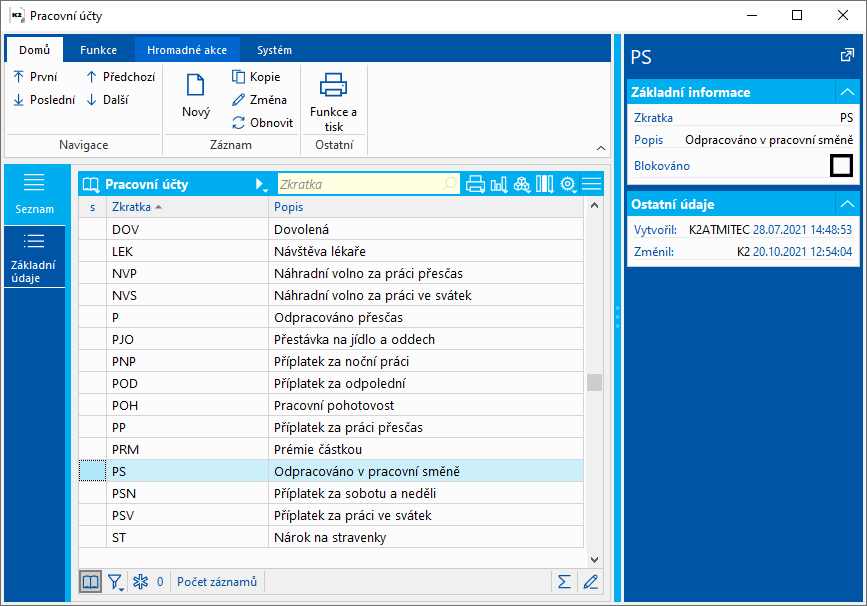
Task: Open the filter funnel in the status bar
Action: pyautogui.click(x=115, y=582)
